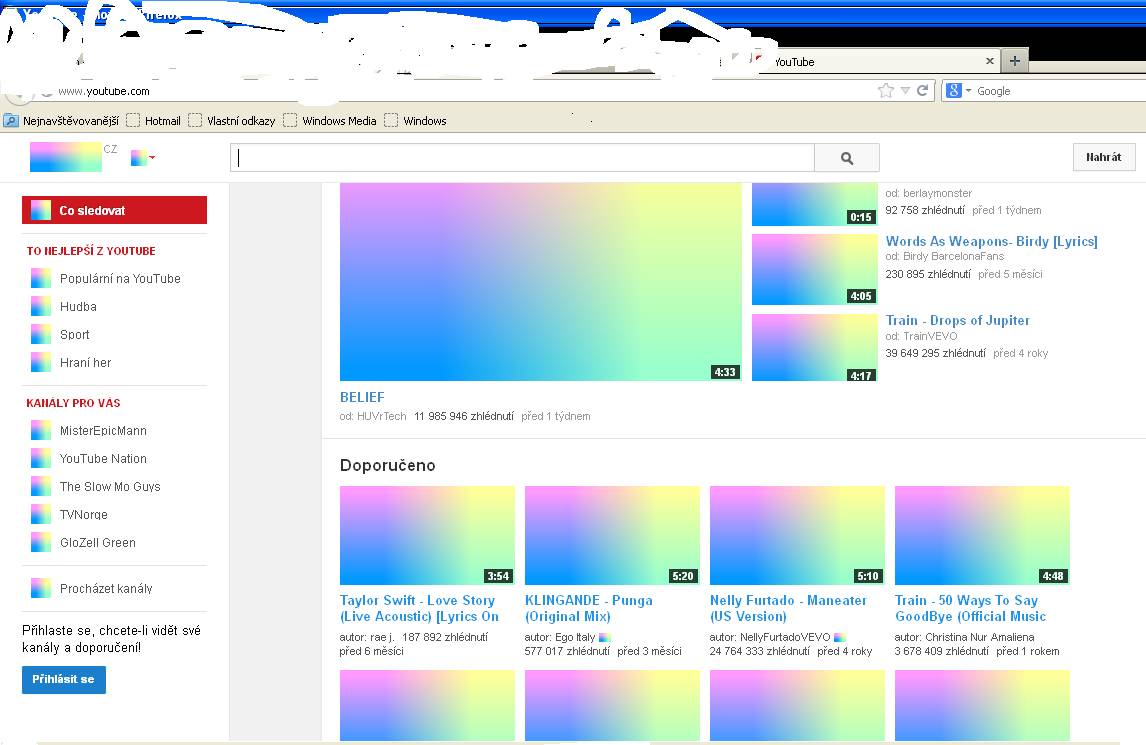
Task: Reload the page with refresh icon
Action: click(922, 91)
